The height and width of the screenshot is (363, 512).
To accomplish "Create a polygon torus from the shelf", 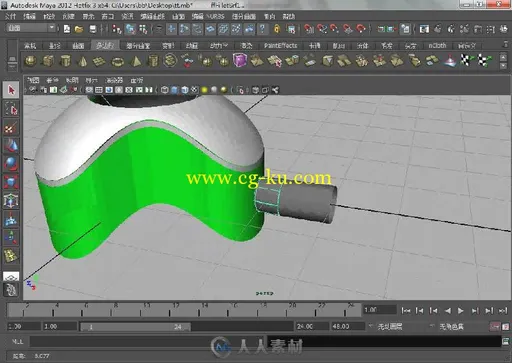I will (x=117, y=61).
